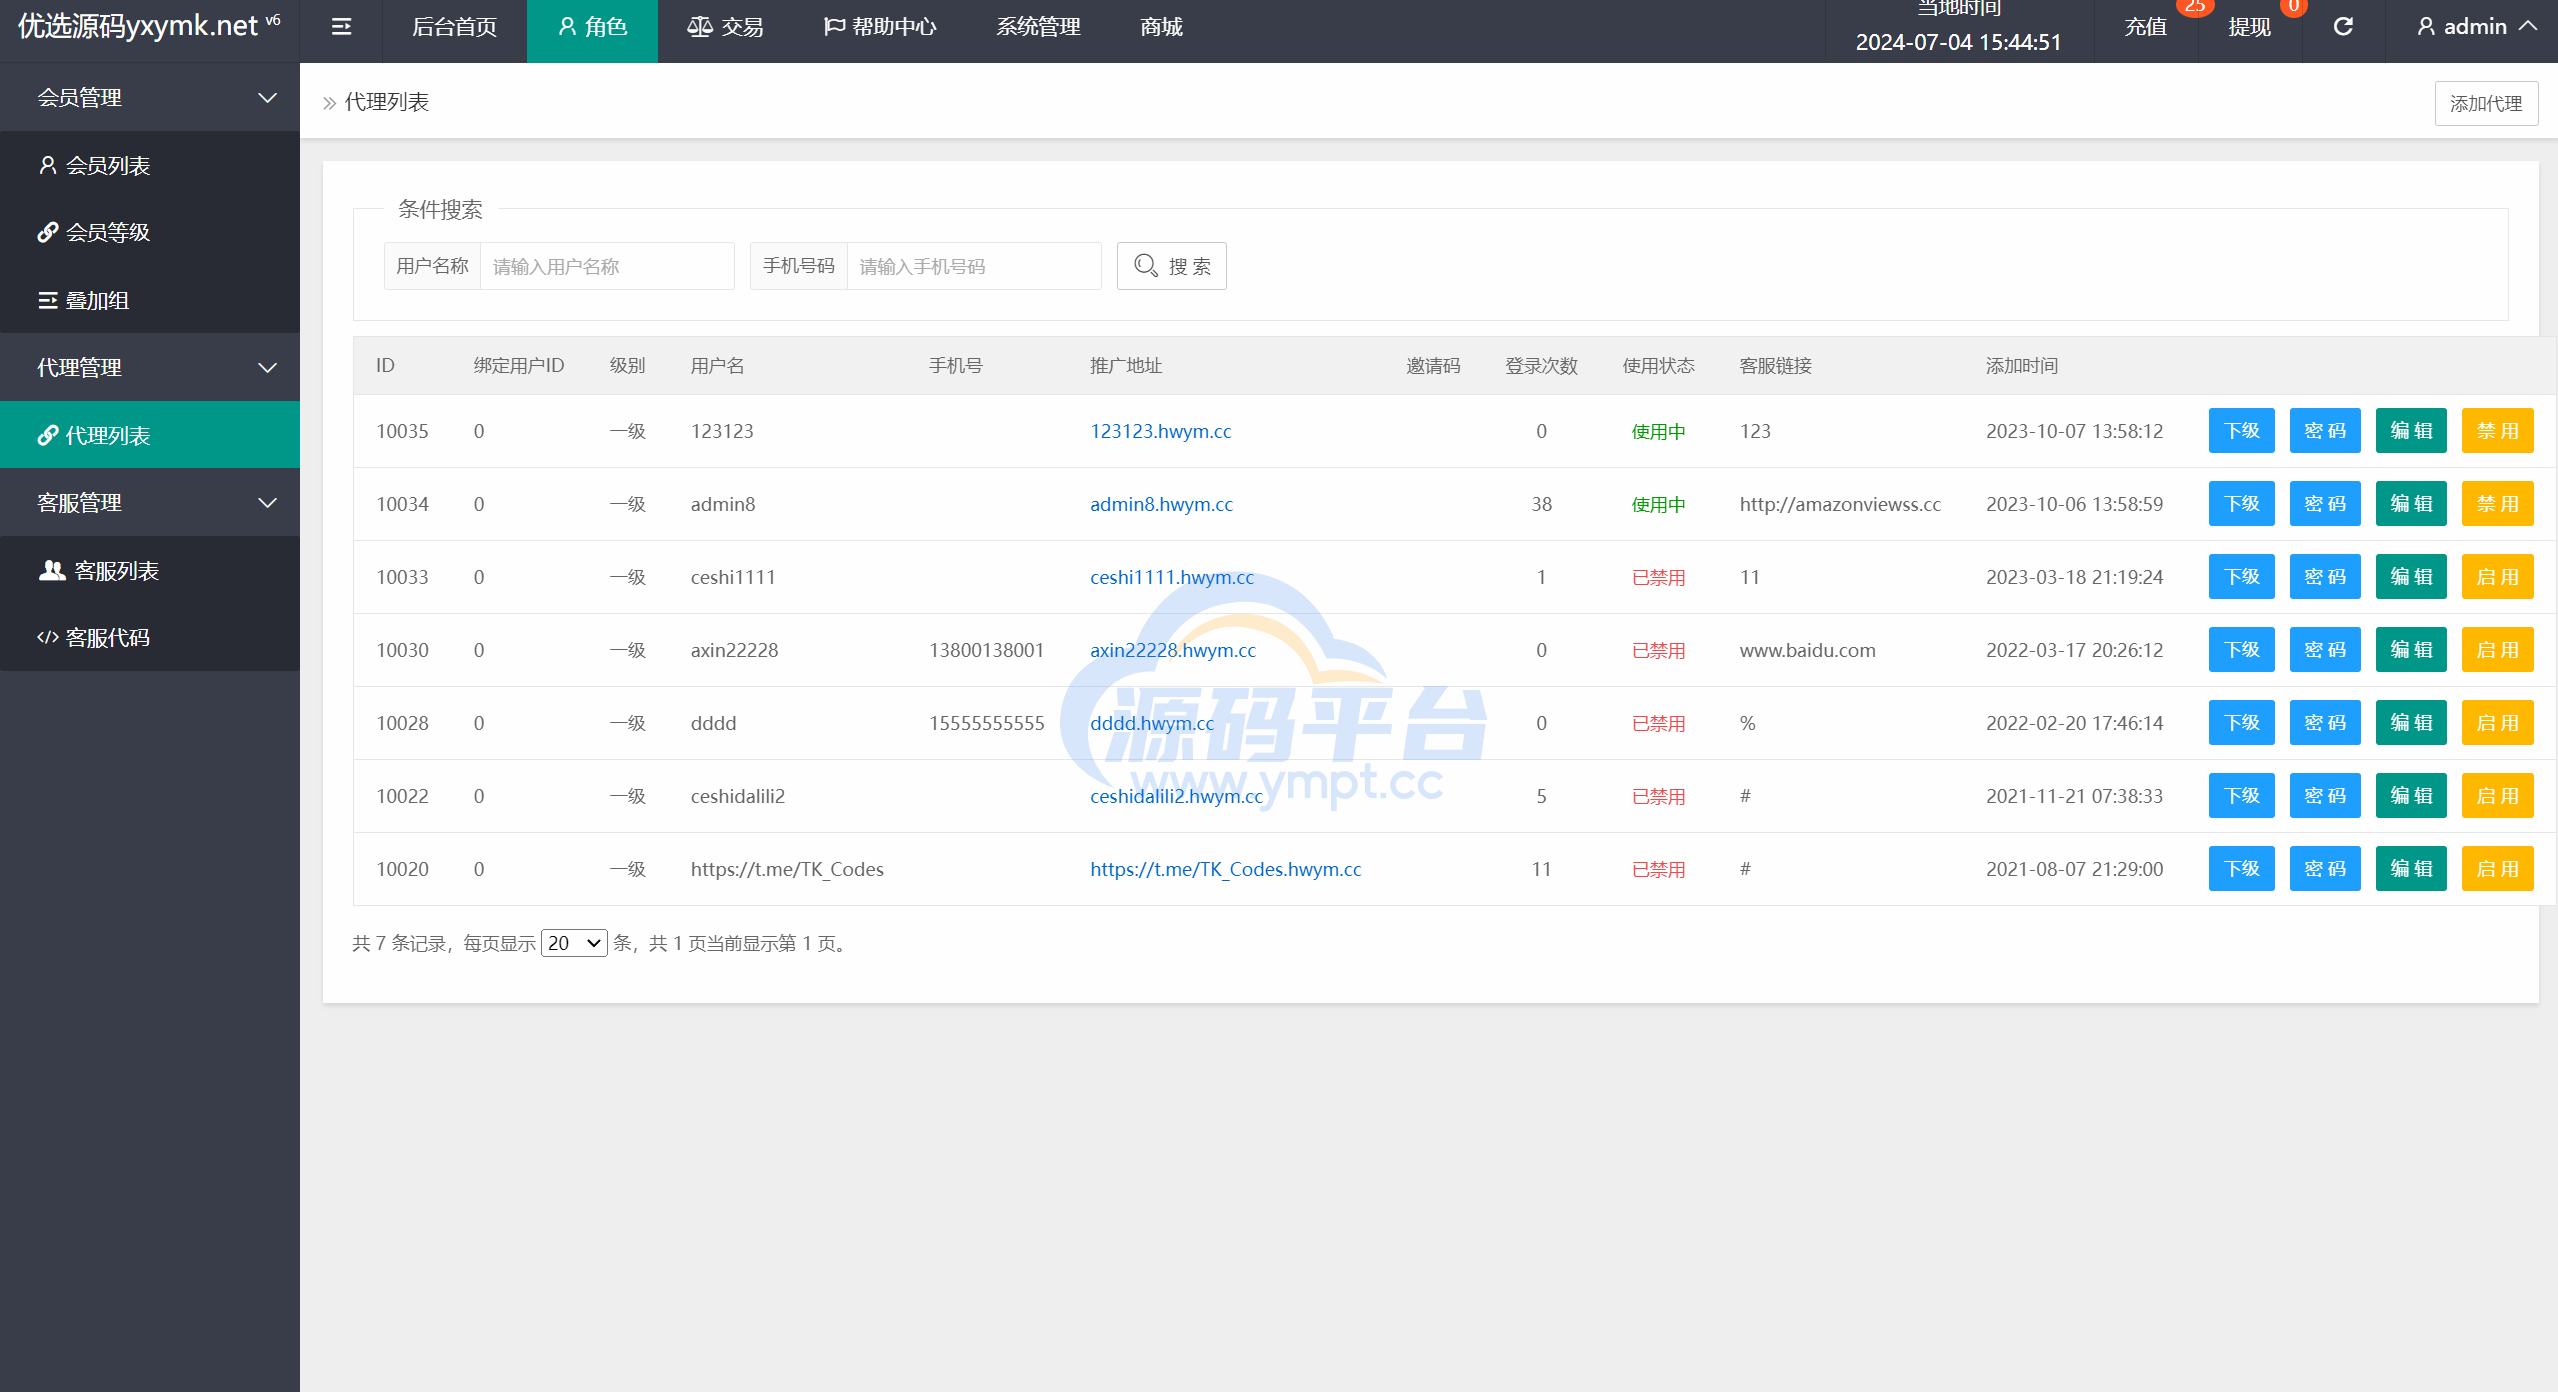
Task: Click 下级 for agent axin22228
Action: tap(2242, 650)
